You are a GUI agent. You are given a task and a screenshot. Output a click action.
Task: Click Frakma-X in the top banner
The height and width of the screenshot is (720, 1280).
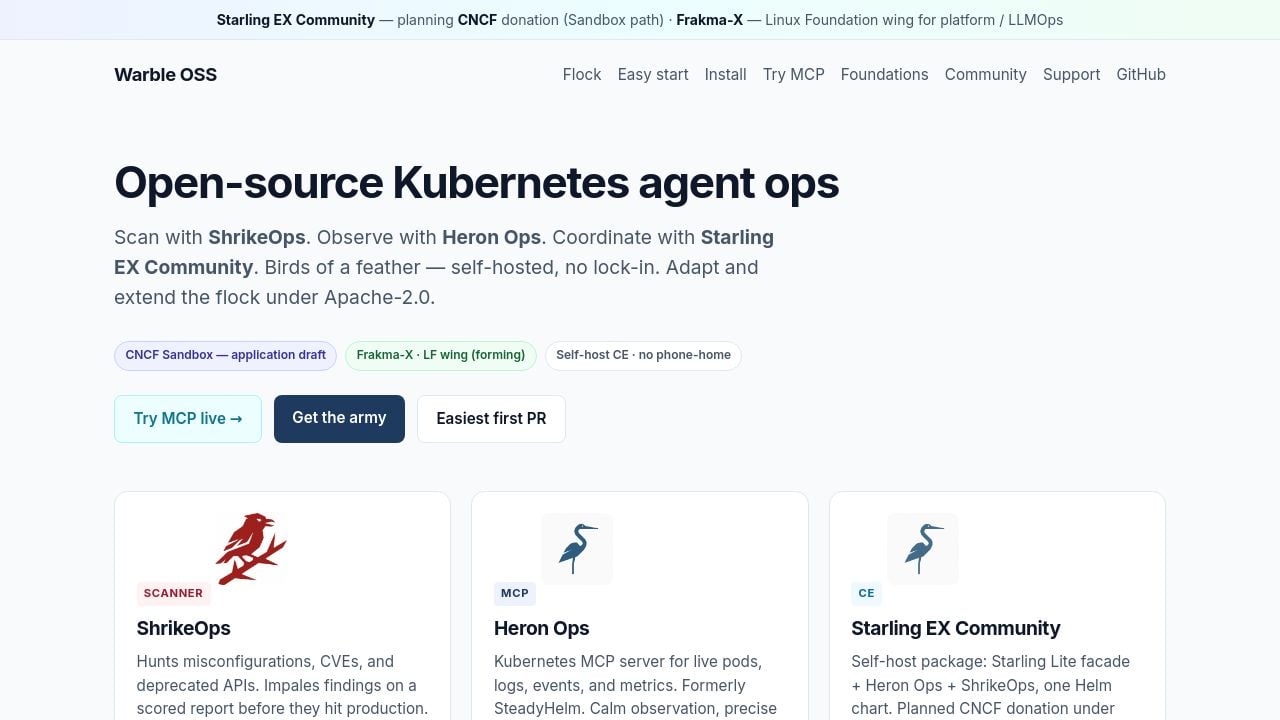tap(710, 20)
